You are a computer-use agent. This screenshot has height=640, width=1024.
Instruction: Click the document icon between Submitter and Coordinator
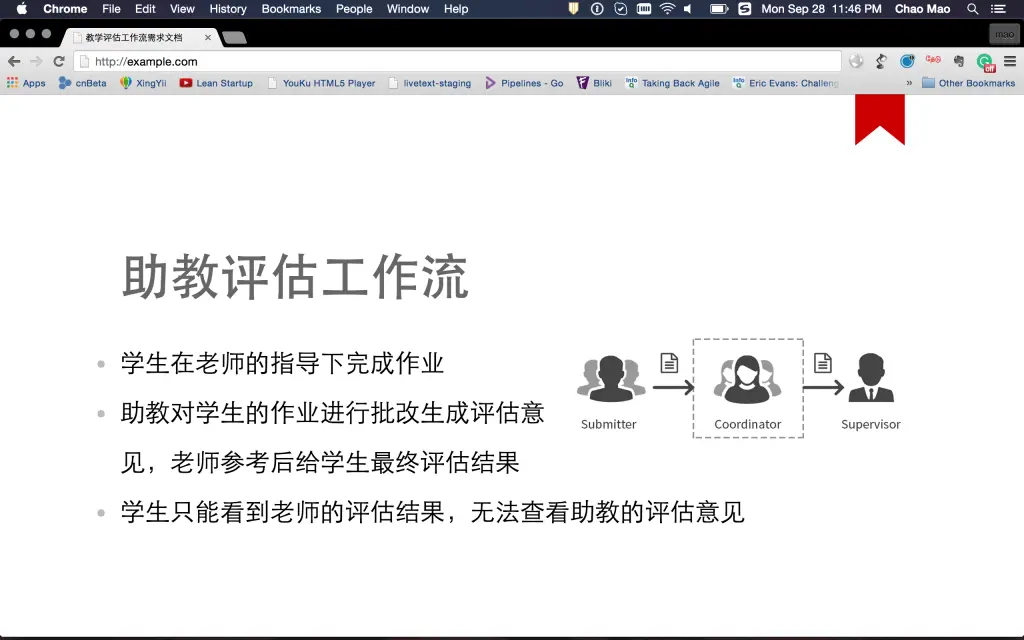tap(669, 363)
